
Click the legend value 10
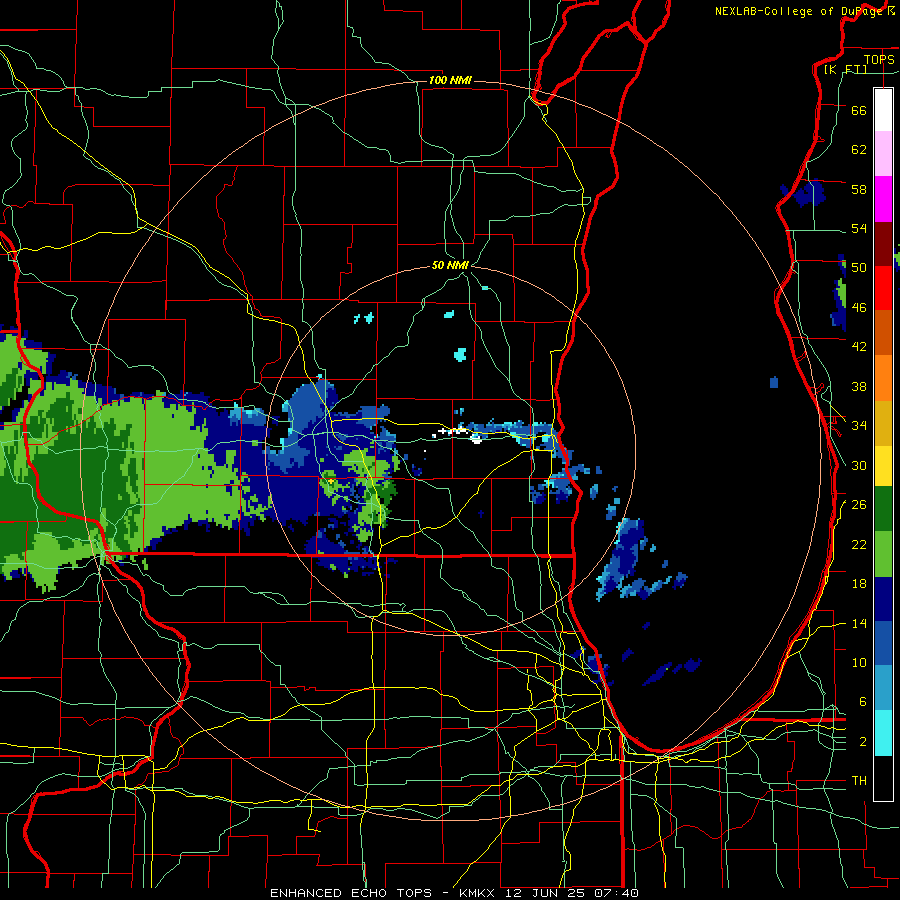click(859, 663)
